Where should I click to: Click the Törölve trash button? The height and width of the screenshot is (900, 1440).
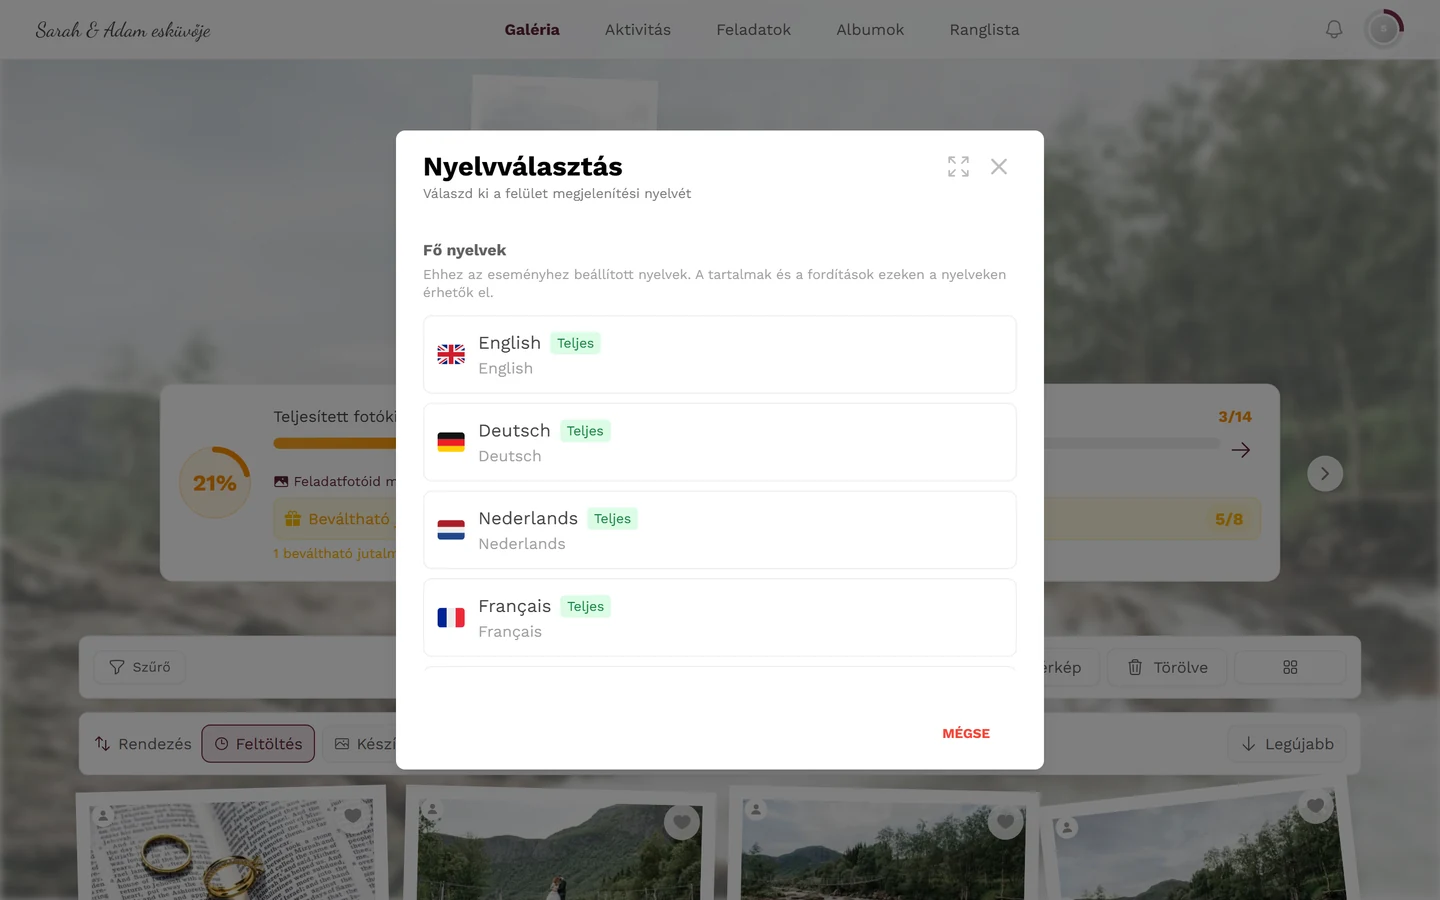(1168, 667)
